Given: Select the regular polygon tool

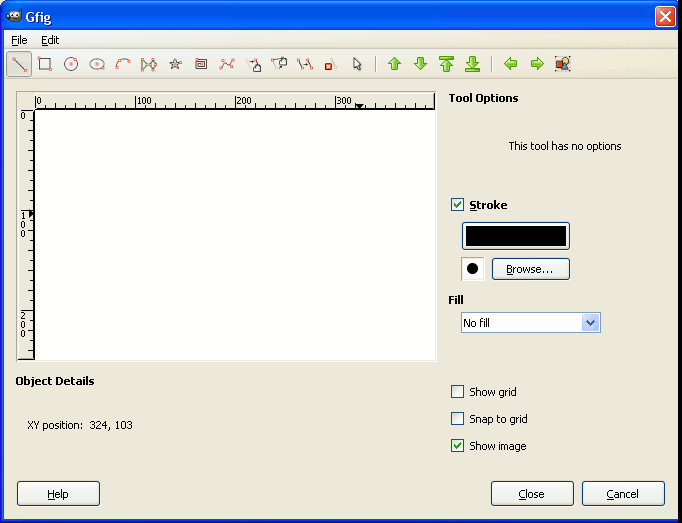Looking at the screenshot, I should point(149,64).
